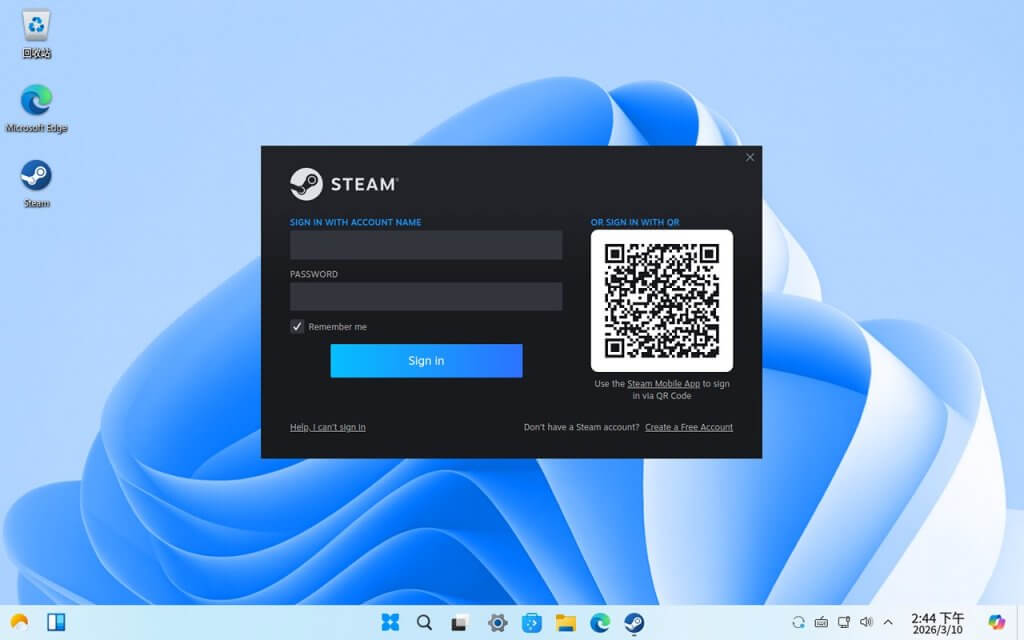Open the Windows Start menu
The width and height of the screenshot is (1024, 640).
pos(390,622)
